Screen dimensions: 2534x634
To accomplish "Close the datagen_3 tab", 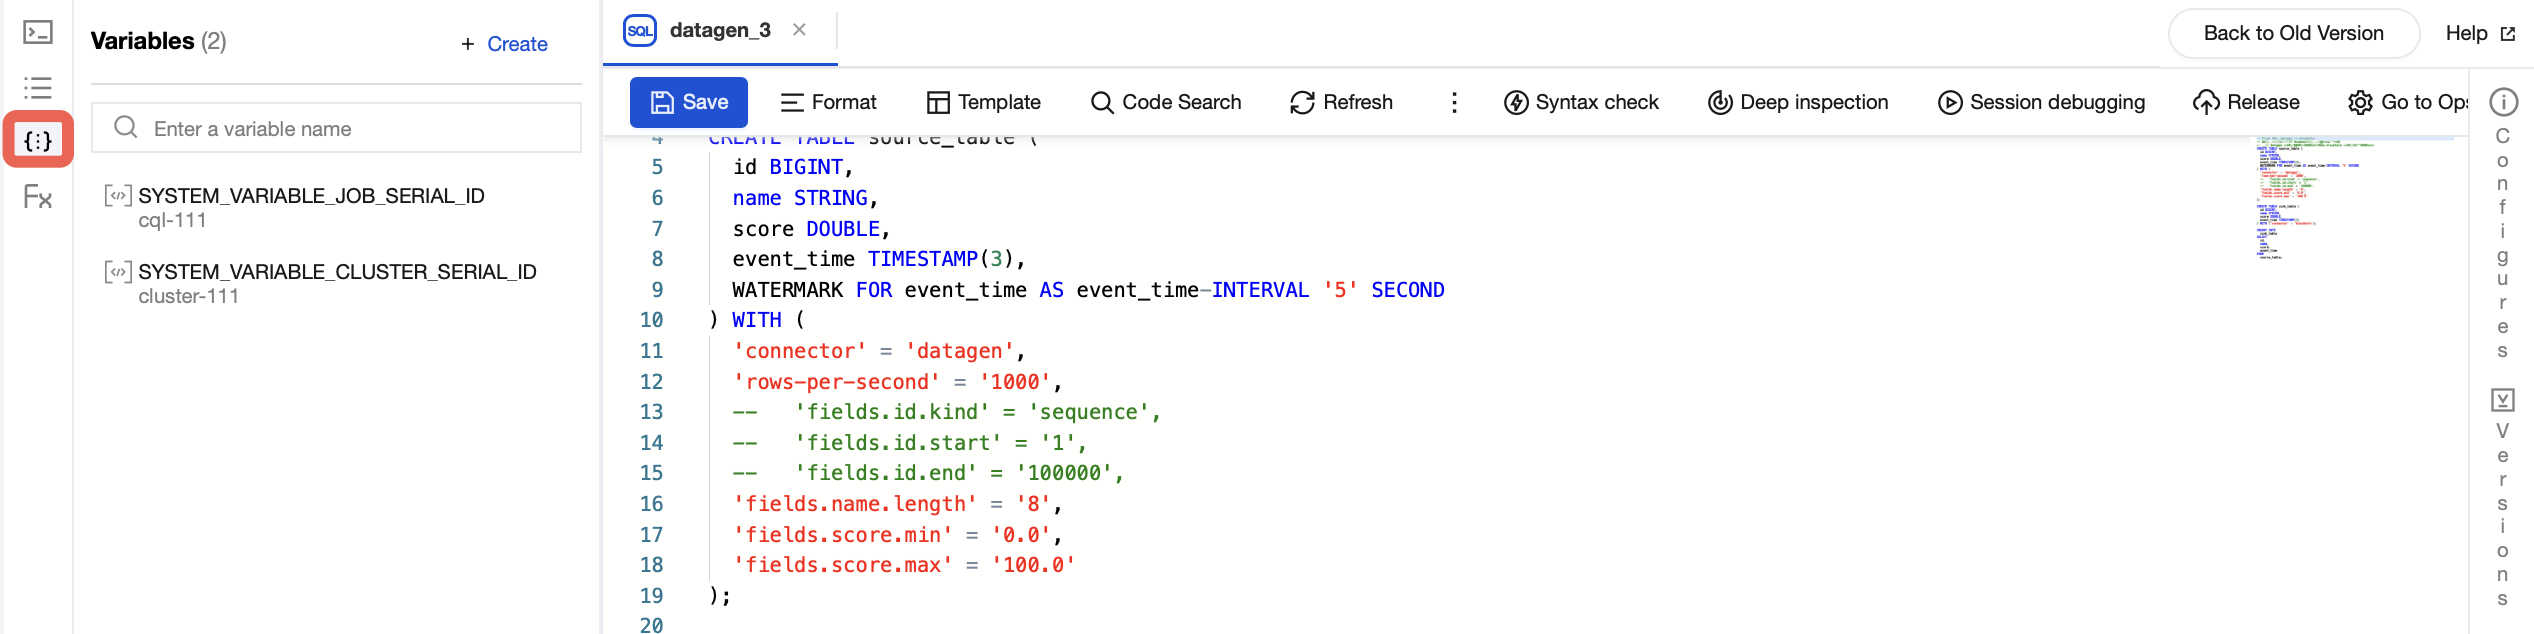I will [799, 30].
